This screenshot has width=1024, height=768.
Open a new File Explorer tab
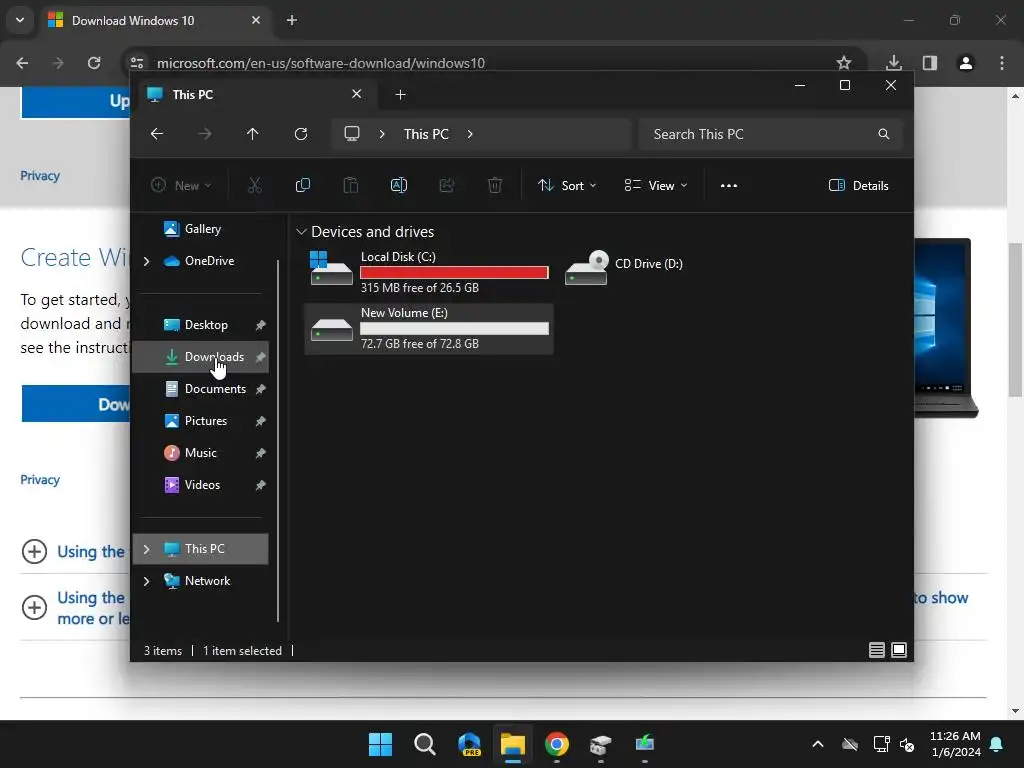point(400,95)
